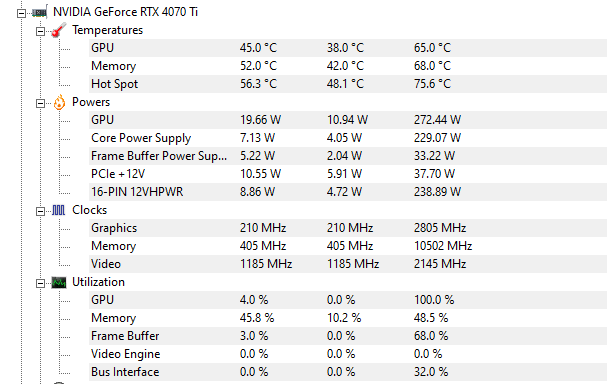Click the 68.0 % Frame Buffer maximum
Viewport: 607px width, 384px height.
[431, 336]
